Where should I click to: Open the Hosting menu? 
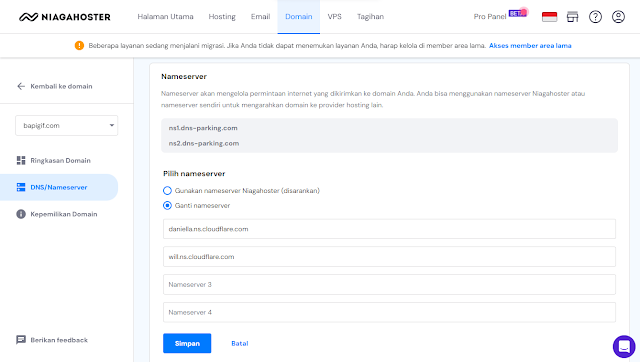222,17
